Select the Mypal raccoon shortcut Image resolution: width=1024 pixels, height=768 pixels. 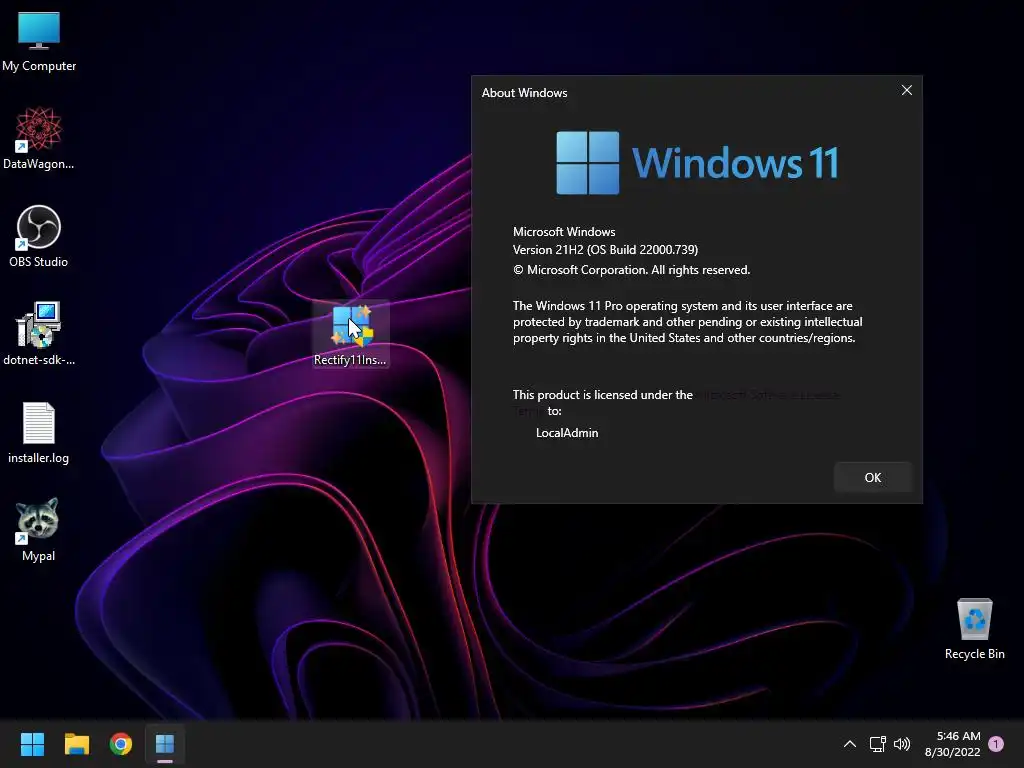[39, 530]
